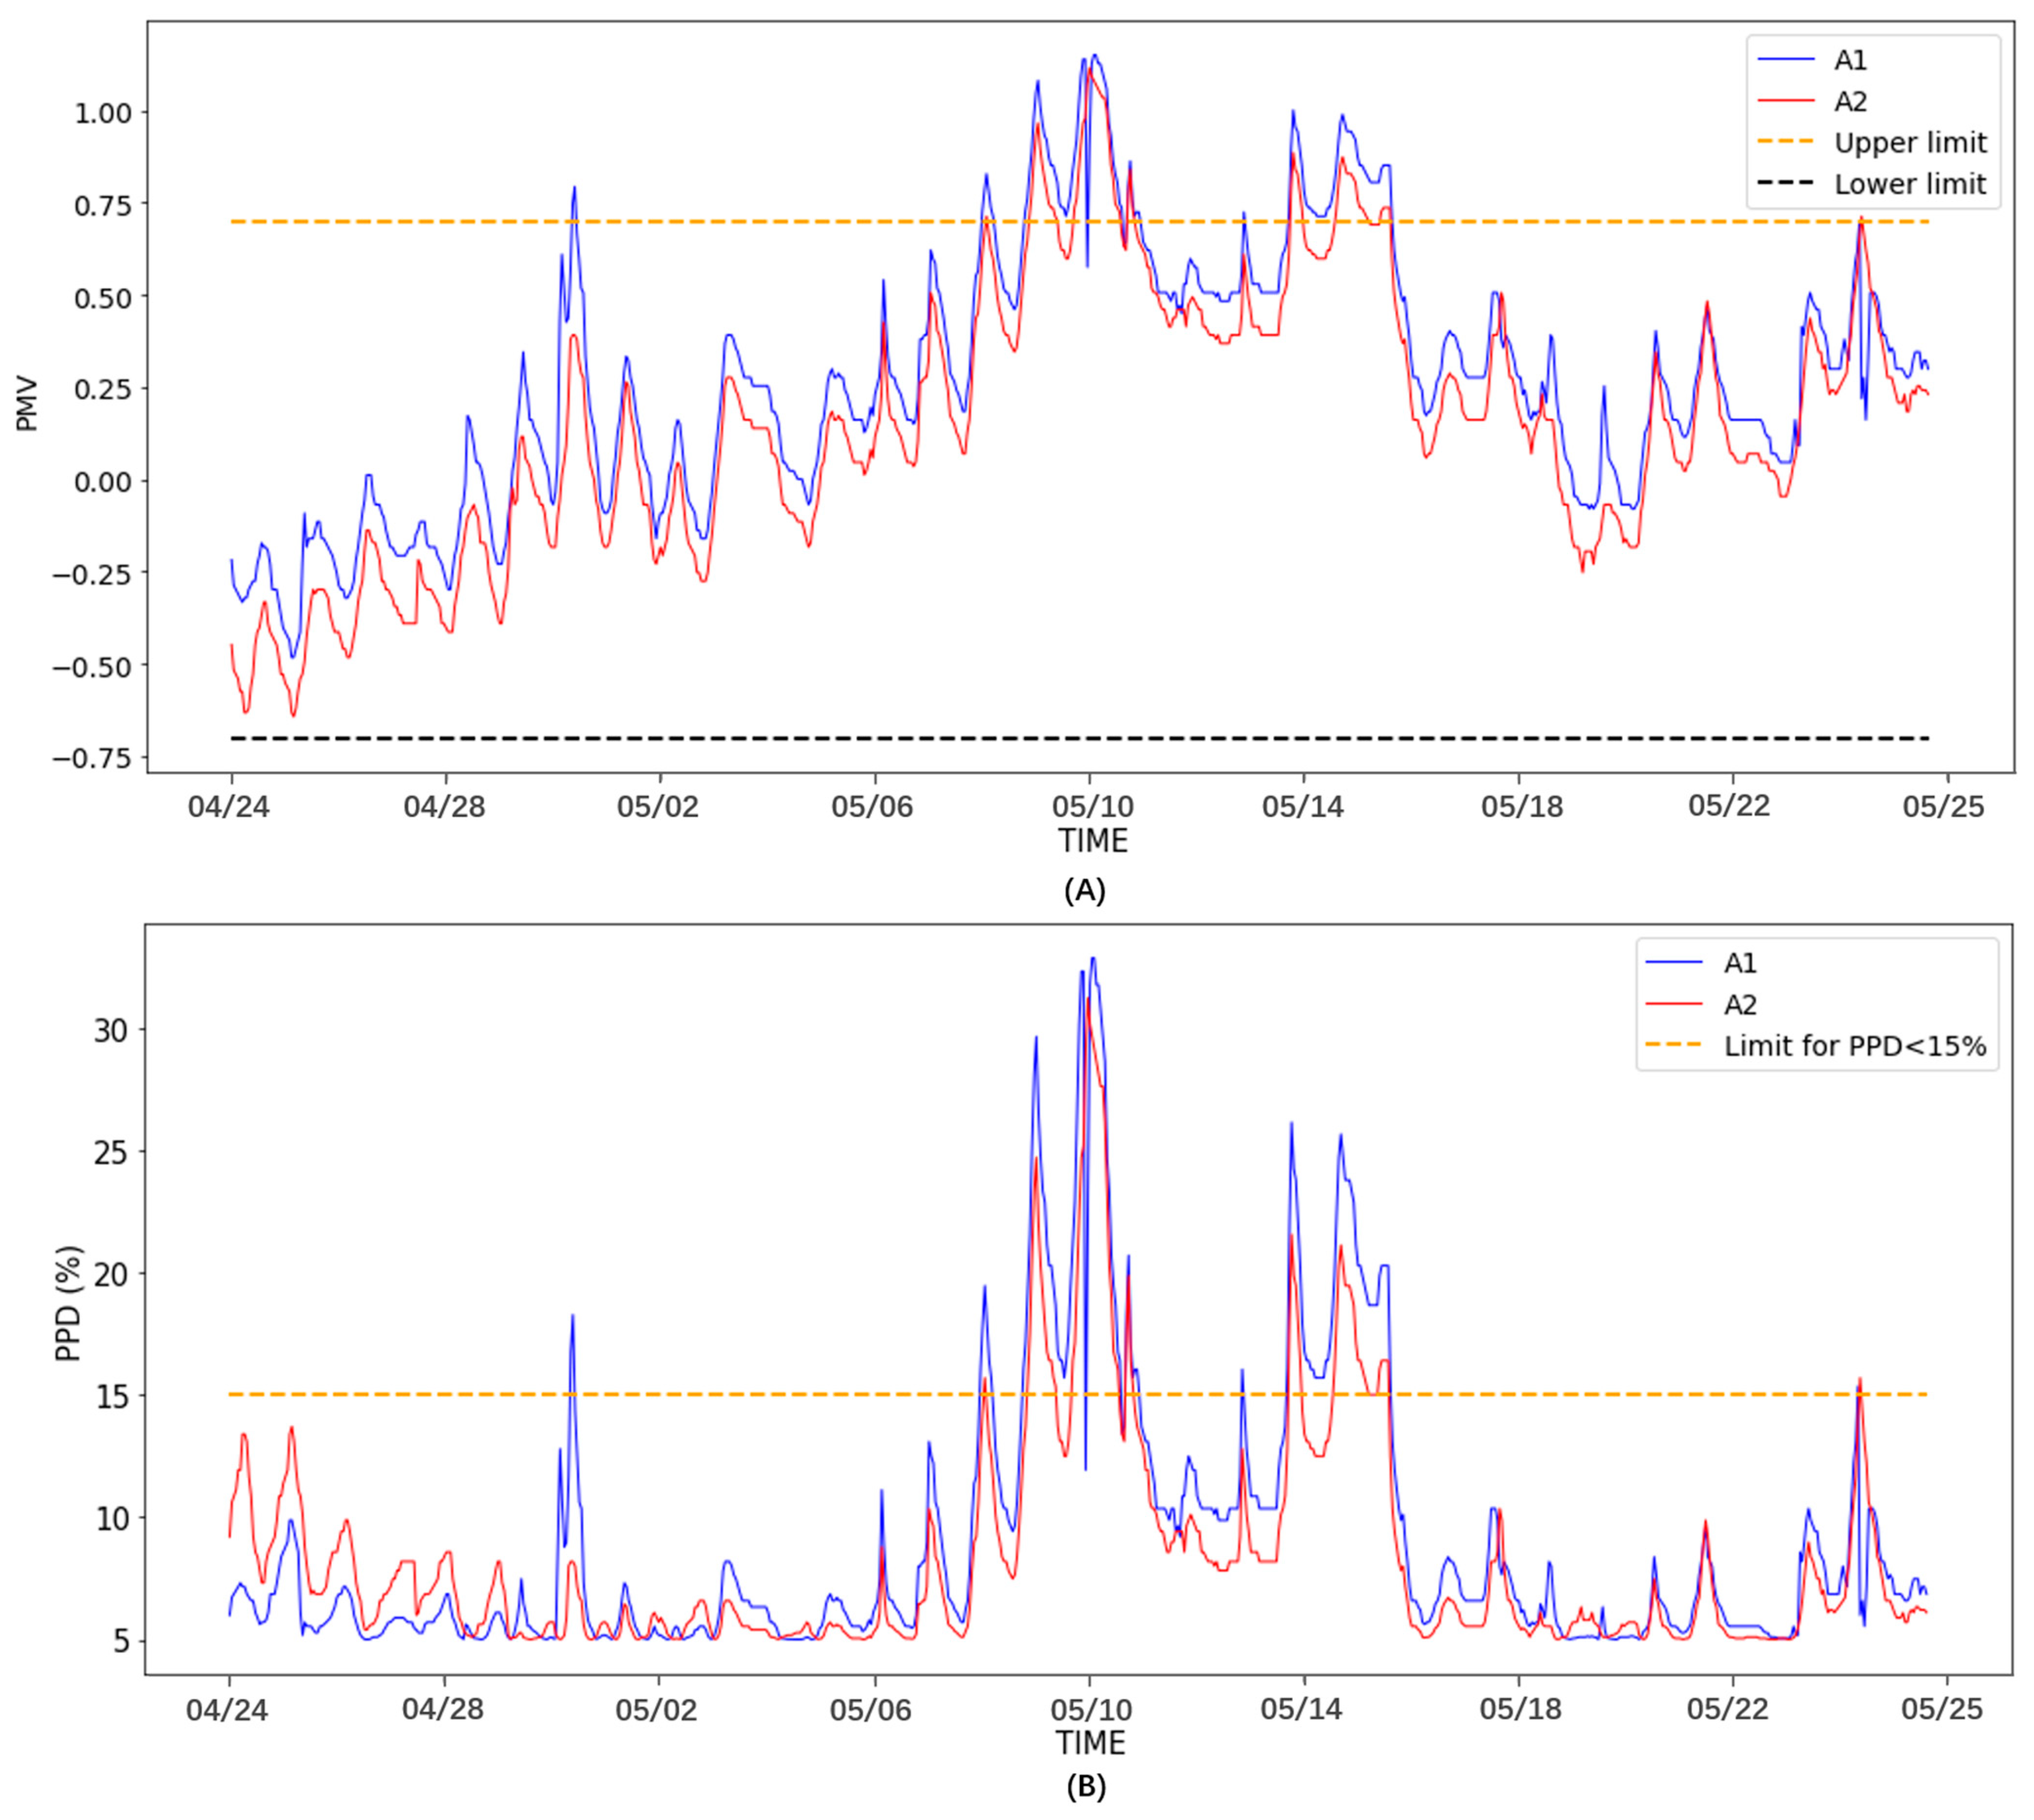The height and width of the screenshot is (1820, 2034).
Task: Click the blue A1 line swatch in PPD legend
Action: coord(1673,962)
